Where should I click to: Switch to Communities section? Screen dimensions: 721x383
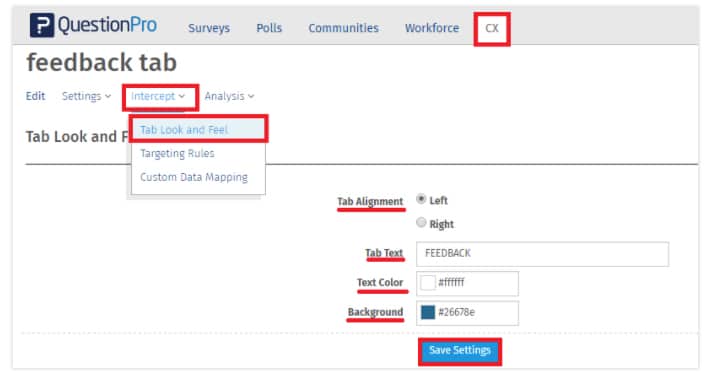343,28
